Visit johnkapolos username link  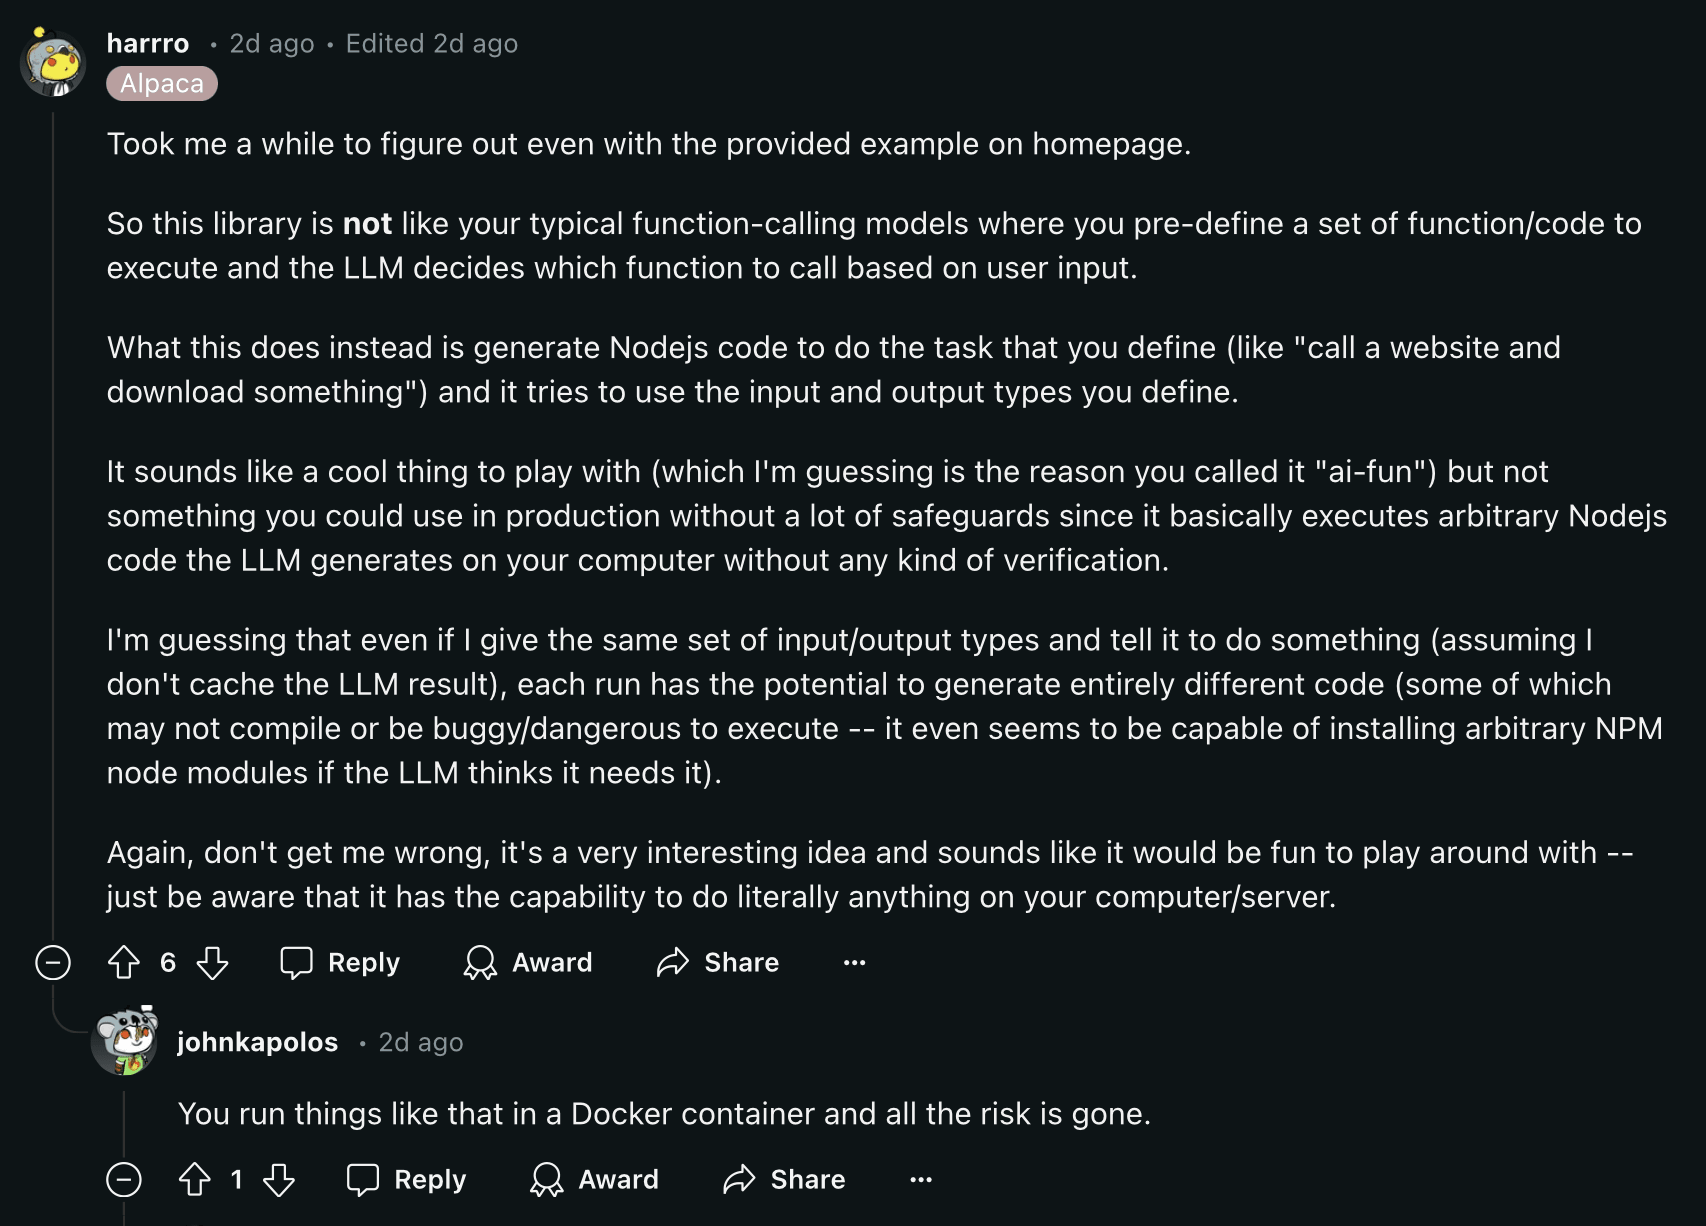click(x=257, y=1042)
